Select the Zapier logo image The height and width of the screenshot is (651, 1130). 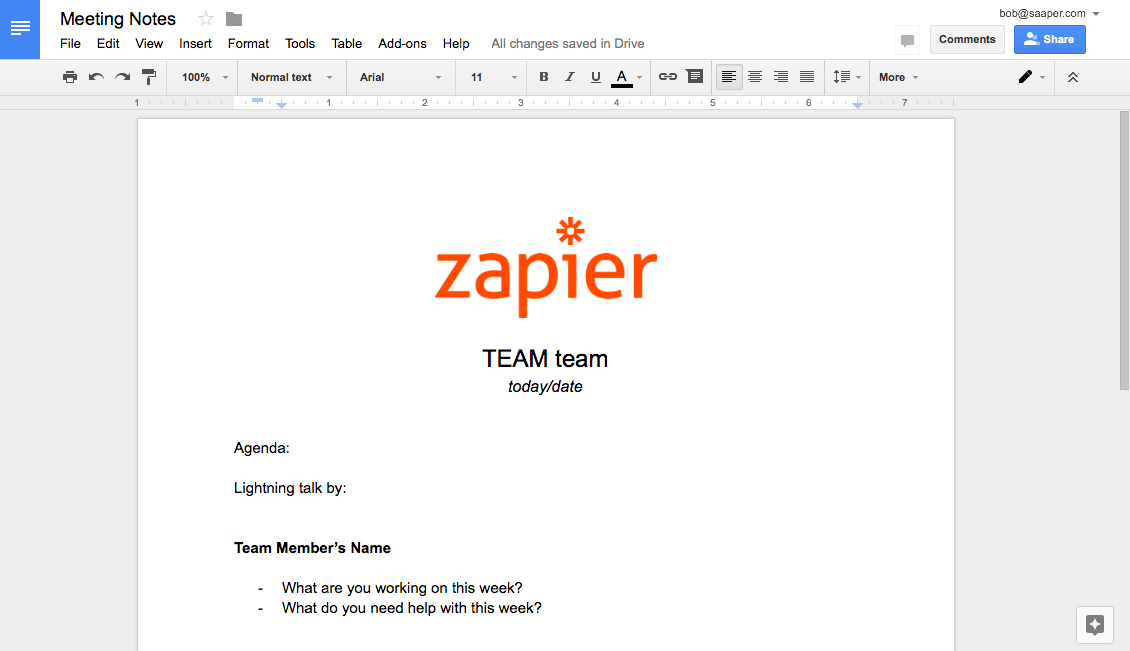[546, 267]
